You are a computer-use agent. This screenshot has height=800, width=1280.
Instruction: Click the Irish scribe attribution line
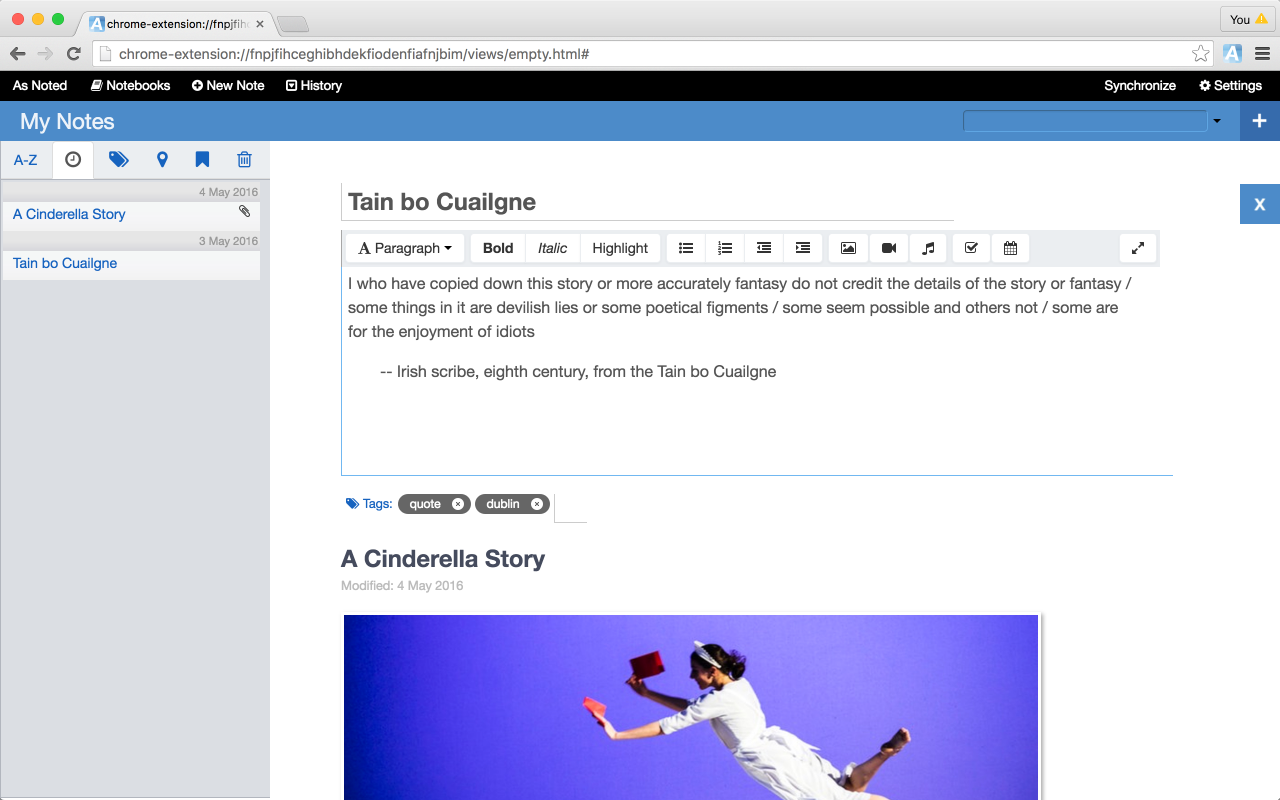[578, 372]
